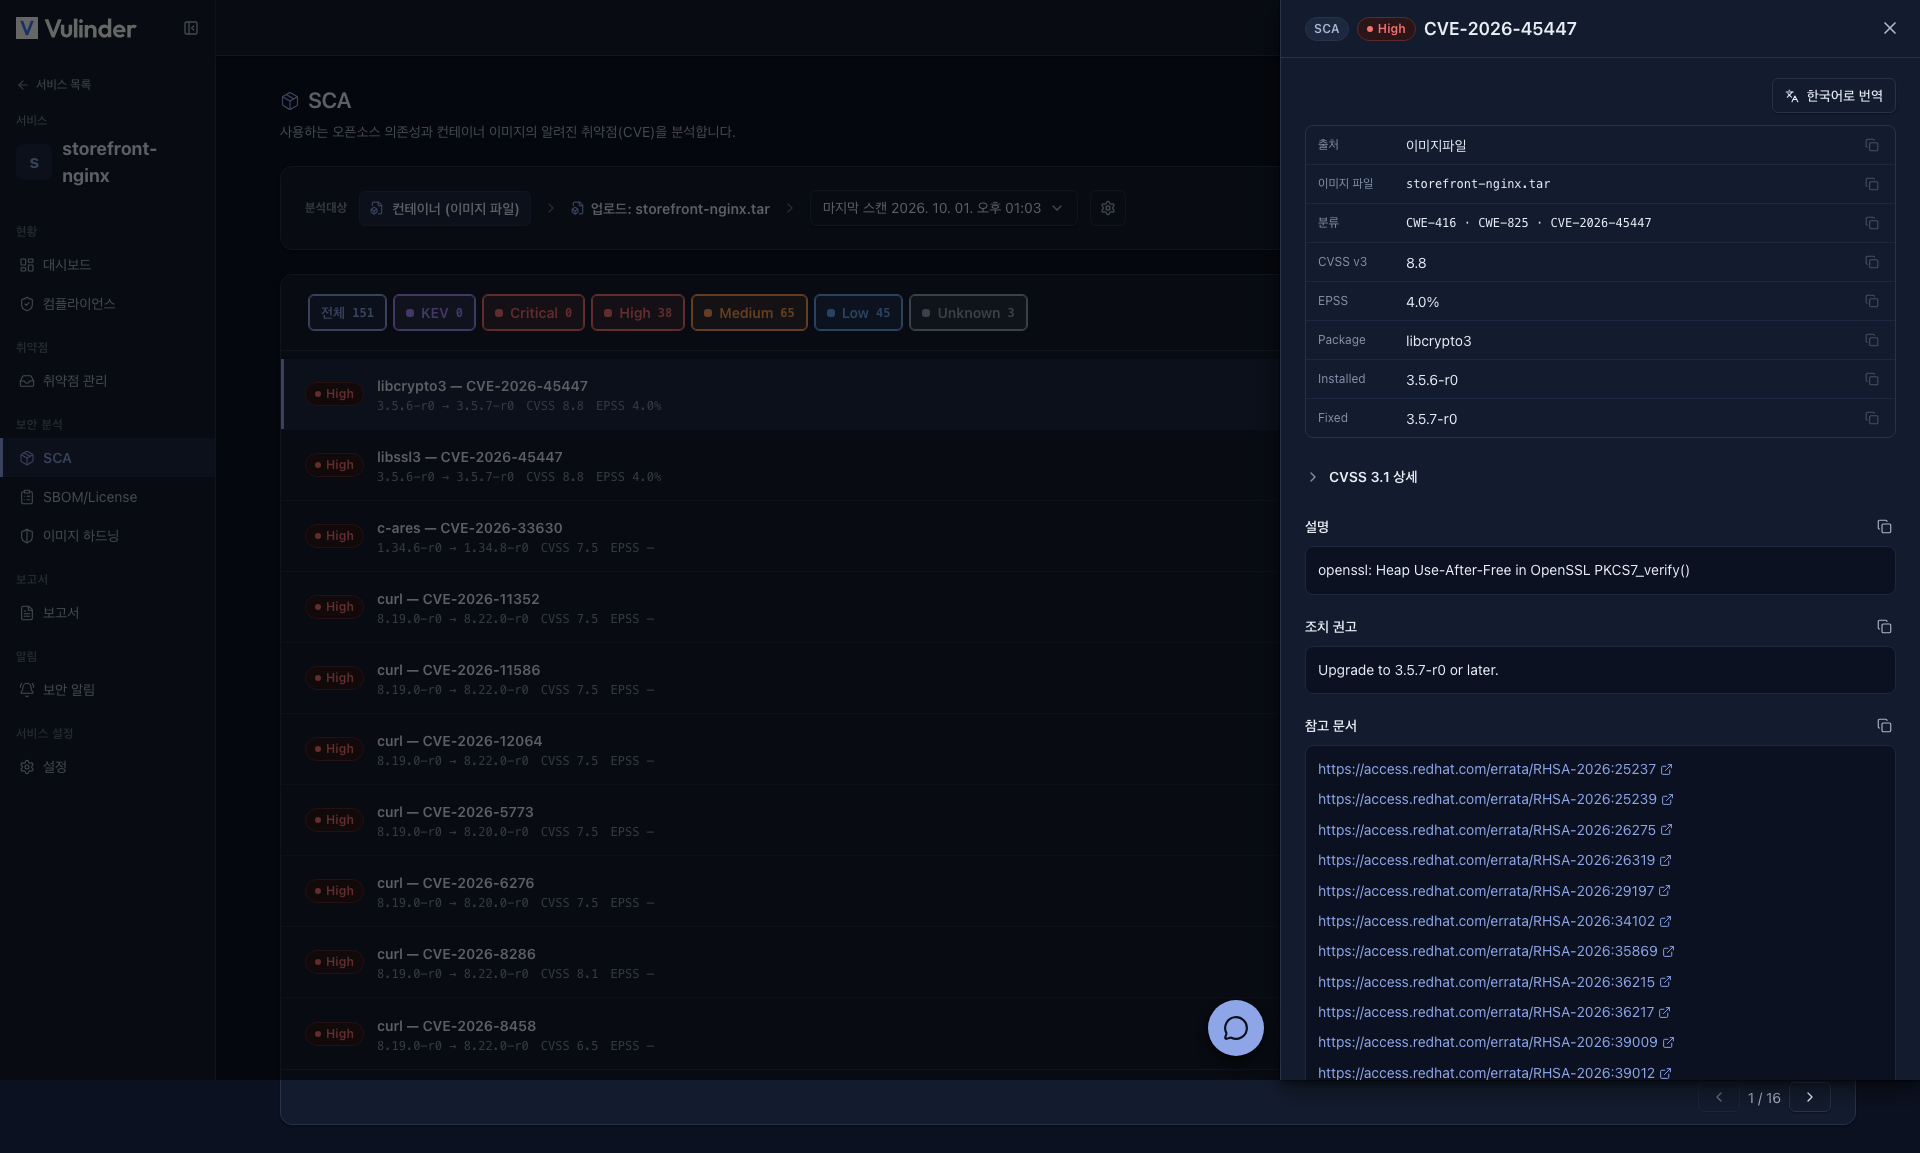The width and height of the screenshot is (1920, 1153).
Task: Filter by Medium 65 severity
Action: tap(749, 313)
